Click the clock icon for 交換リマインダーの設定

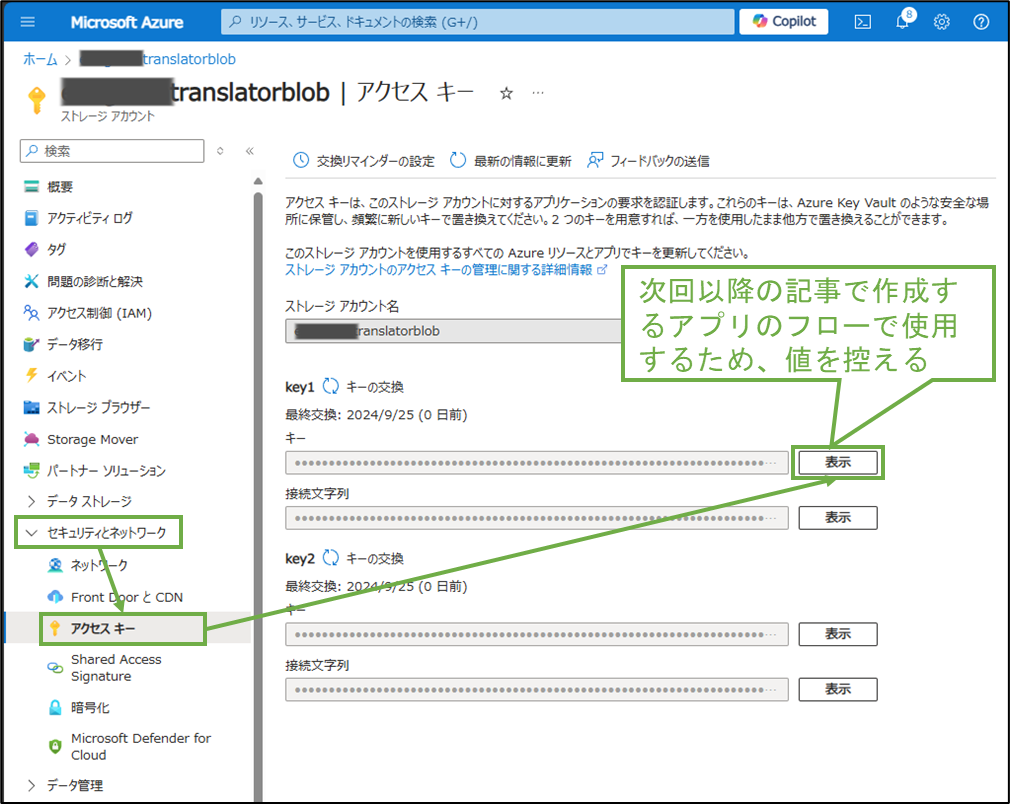pyautogui.click(x=301, y=160)
